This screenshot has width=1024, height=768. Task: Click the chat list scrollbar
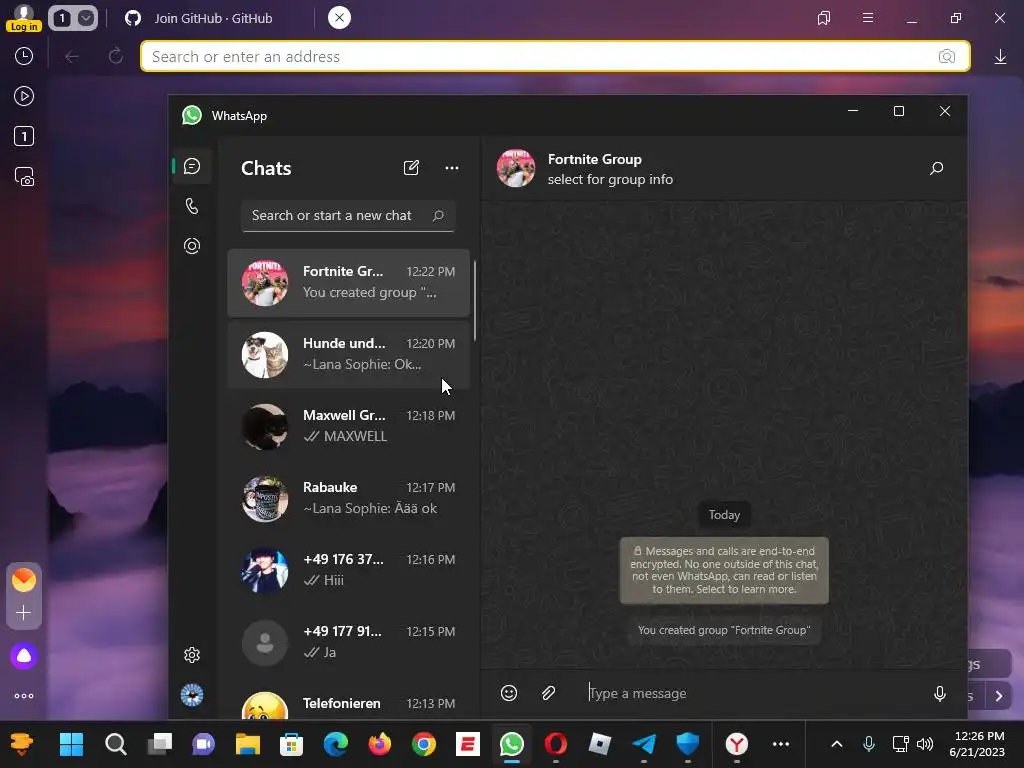point(475,300)
